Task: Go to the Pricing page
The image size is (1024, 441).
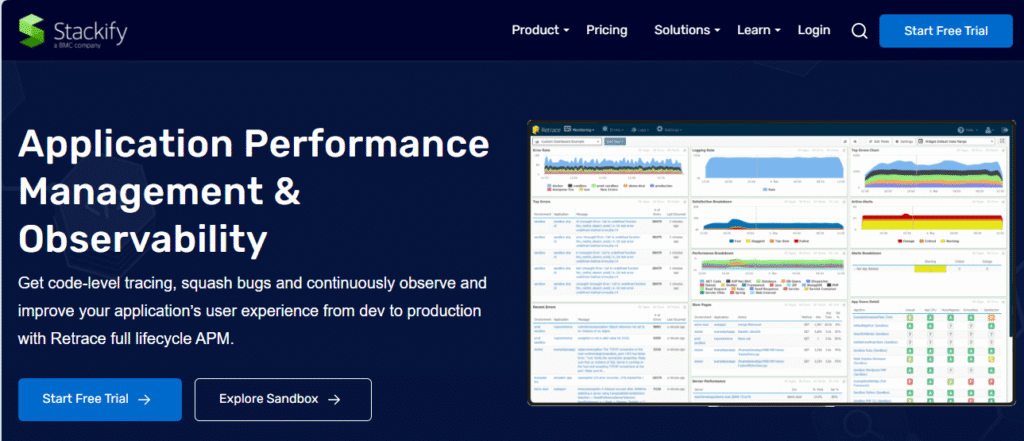Action: click(607, 30)
